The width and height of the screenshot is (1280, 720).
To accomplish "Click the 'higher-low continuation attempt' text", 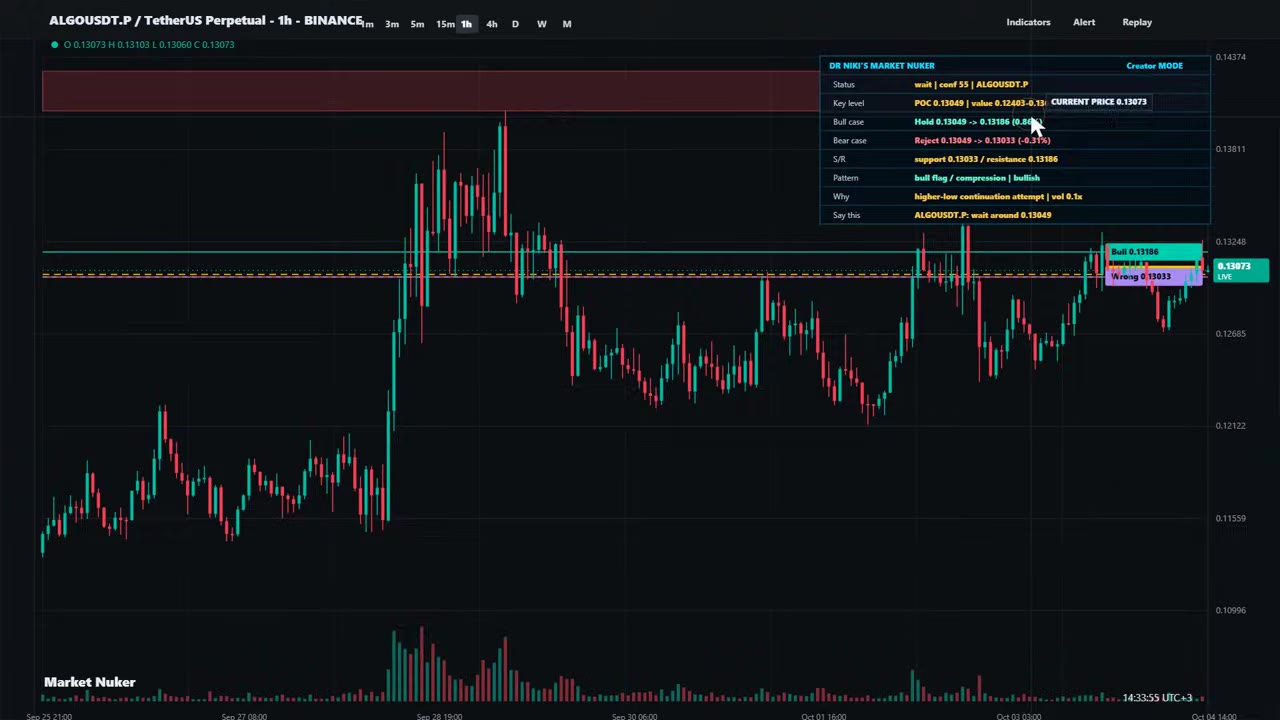I will [x=998, y=197].
